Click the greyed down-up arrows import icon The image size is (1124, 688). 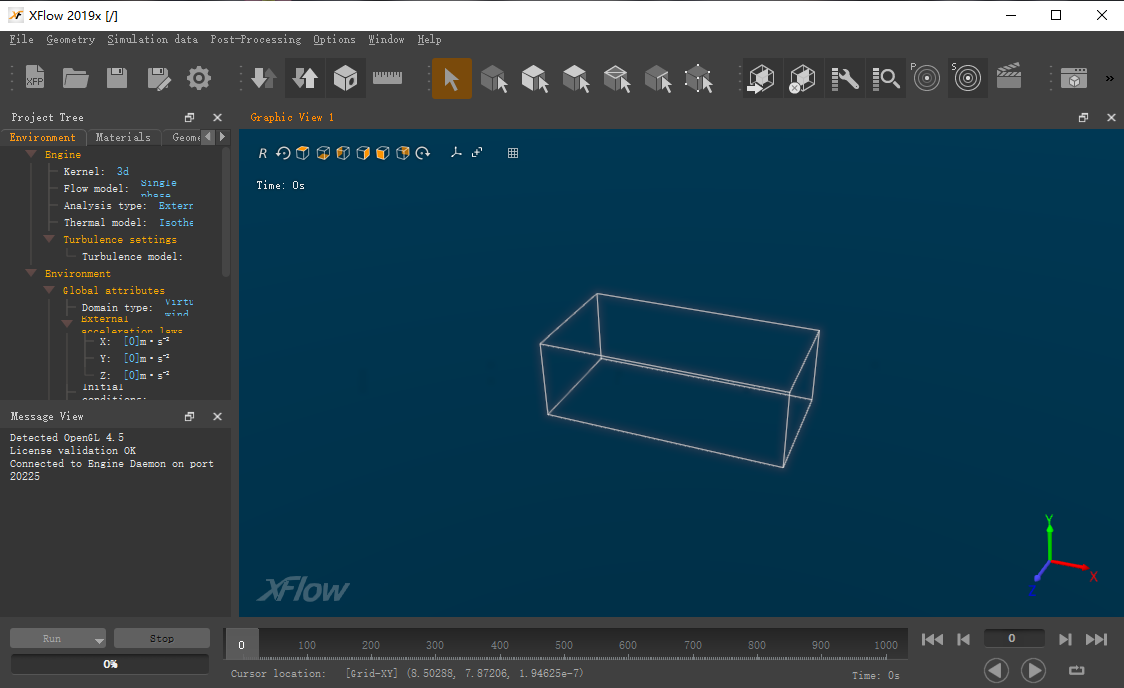[265, 78]
